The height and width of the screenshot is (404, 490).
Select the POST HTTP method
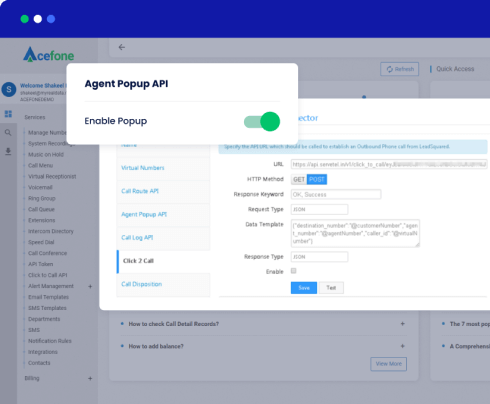pos(317,179)
